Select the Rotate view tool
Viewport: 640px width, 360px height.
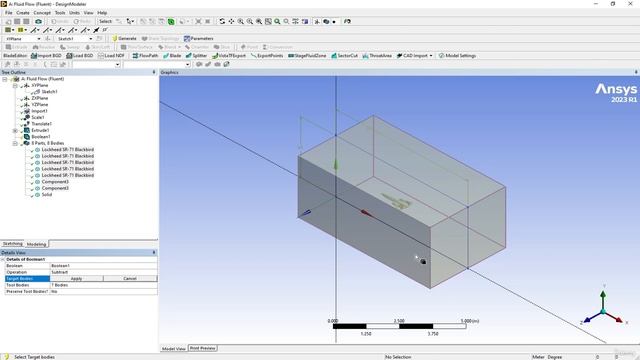[222, 21]
